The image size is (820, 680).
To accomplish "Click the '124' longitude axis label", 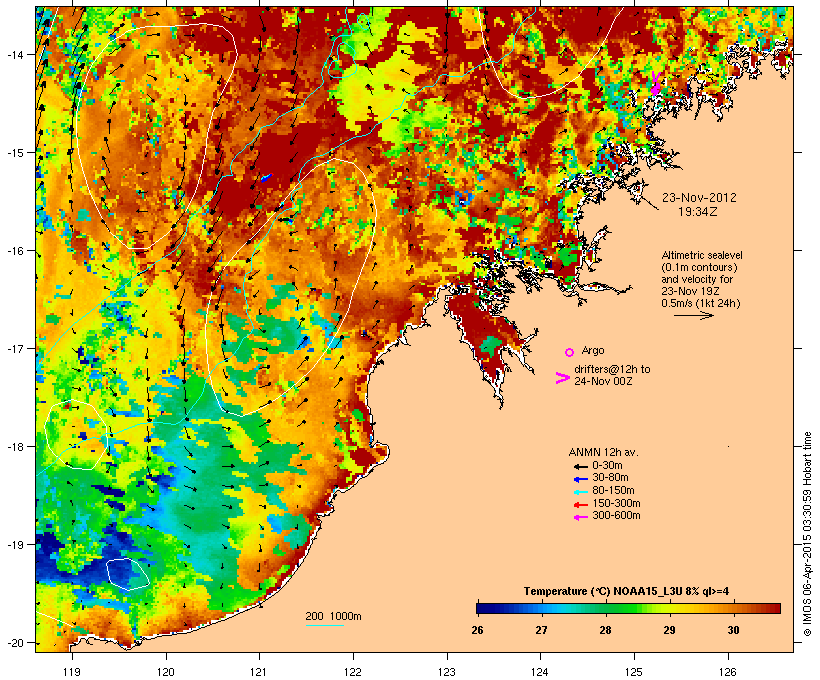I will coord(540,672).
